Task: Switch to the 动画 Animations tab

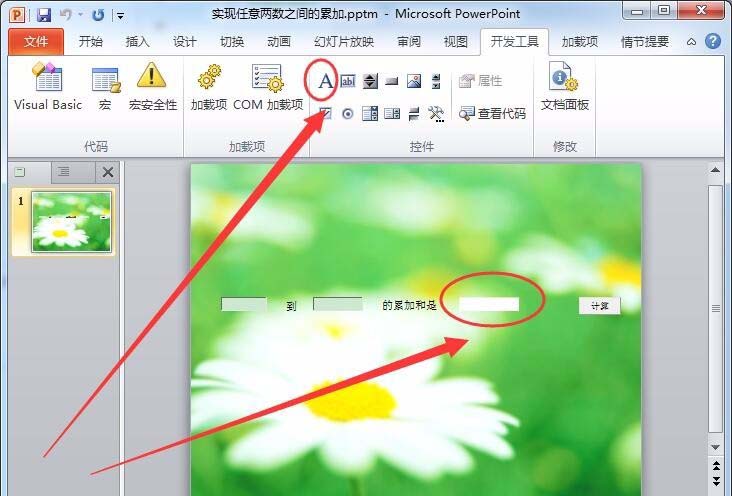Action: [x=279, y=42]
